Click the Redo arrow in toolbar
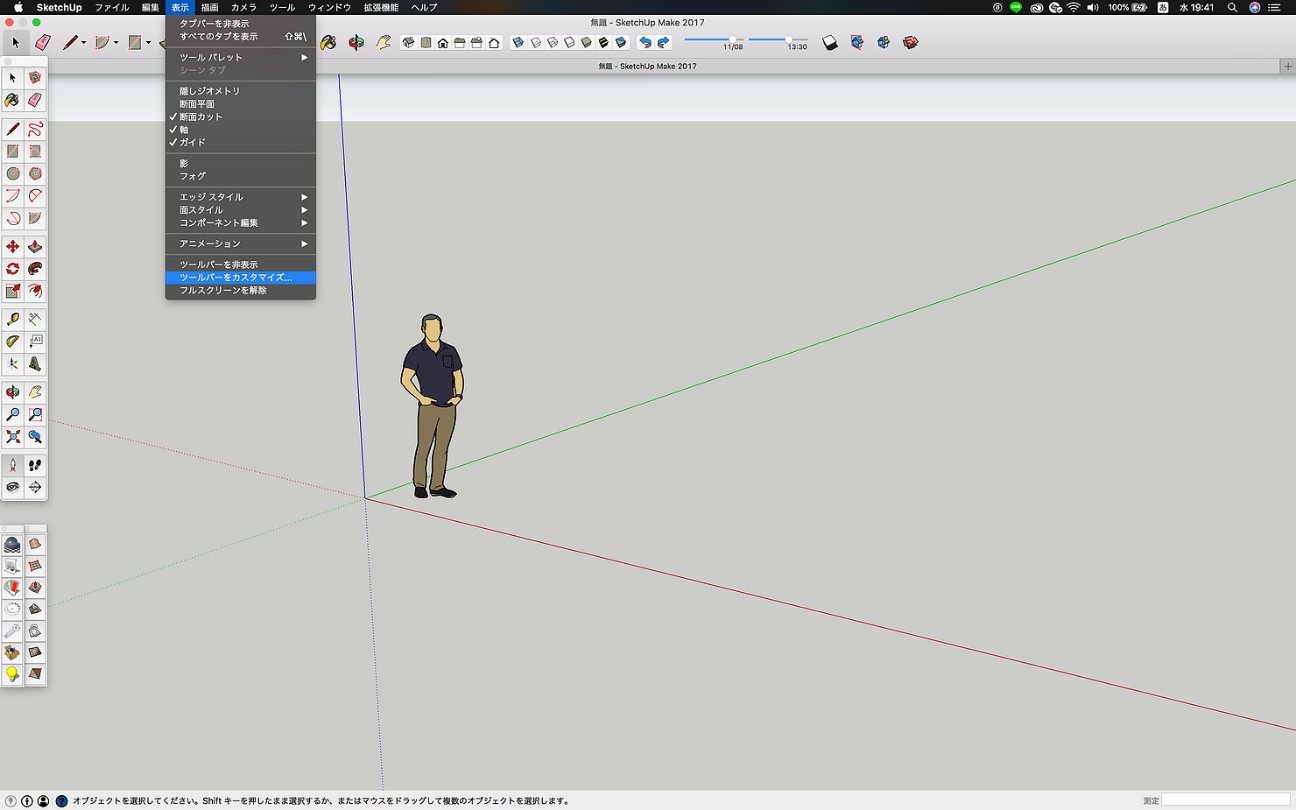Image resolution: width=1296 pixels, height=810 pixels. click(x=663, y=43)
